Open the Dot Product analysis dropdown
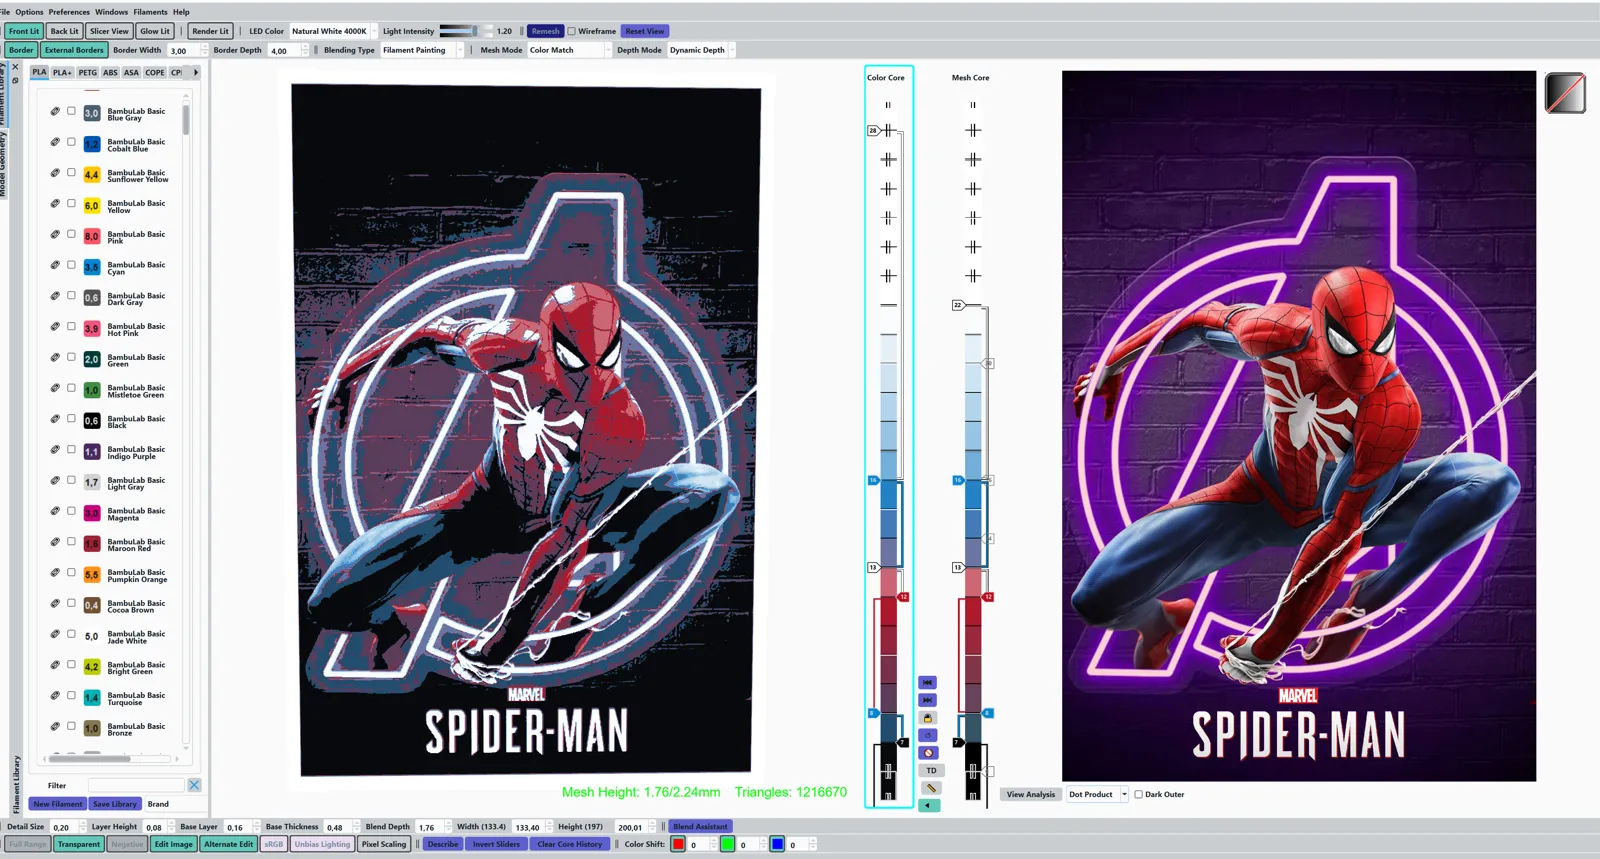 1097,794
